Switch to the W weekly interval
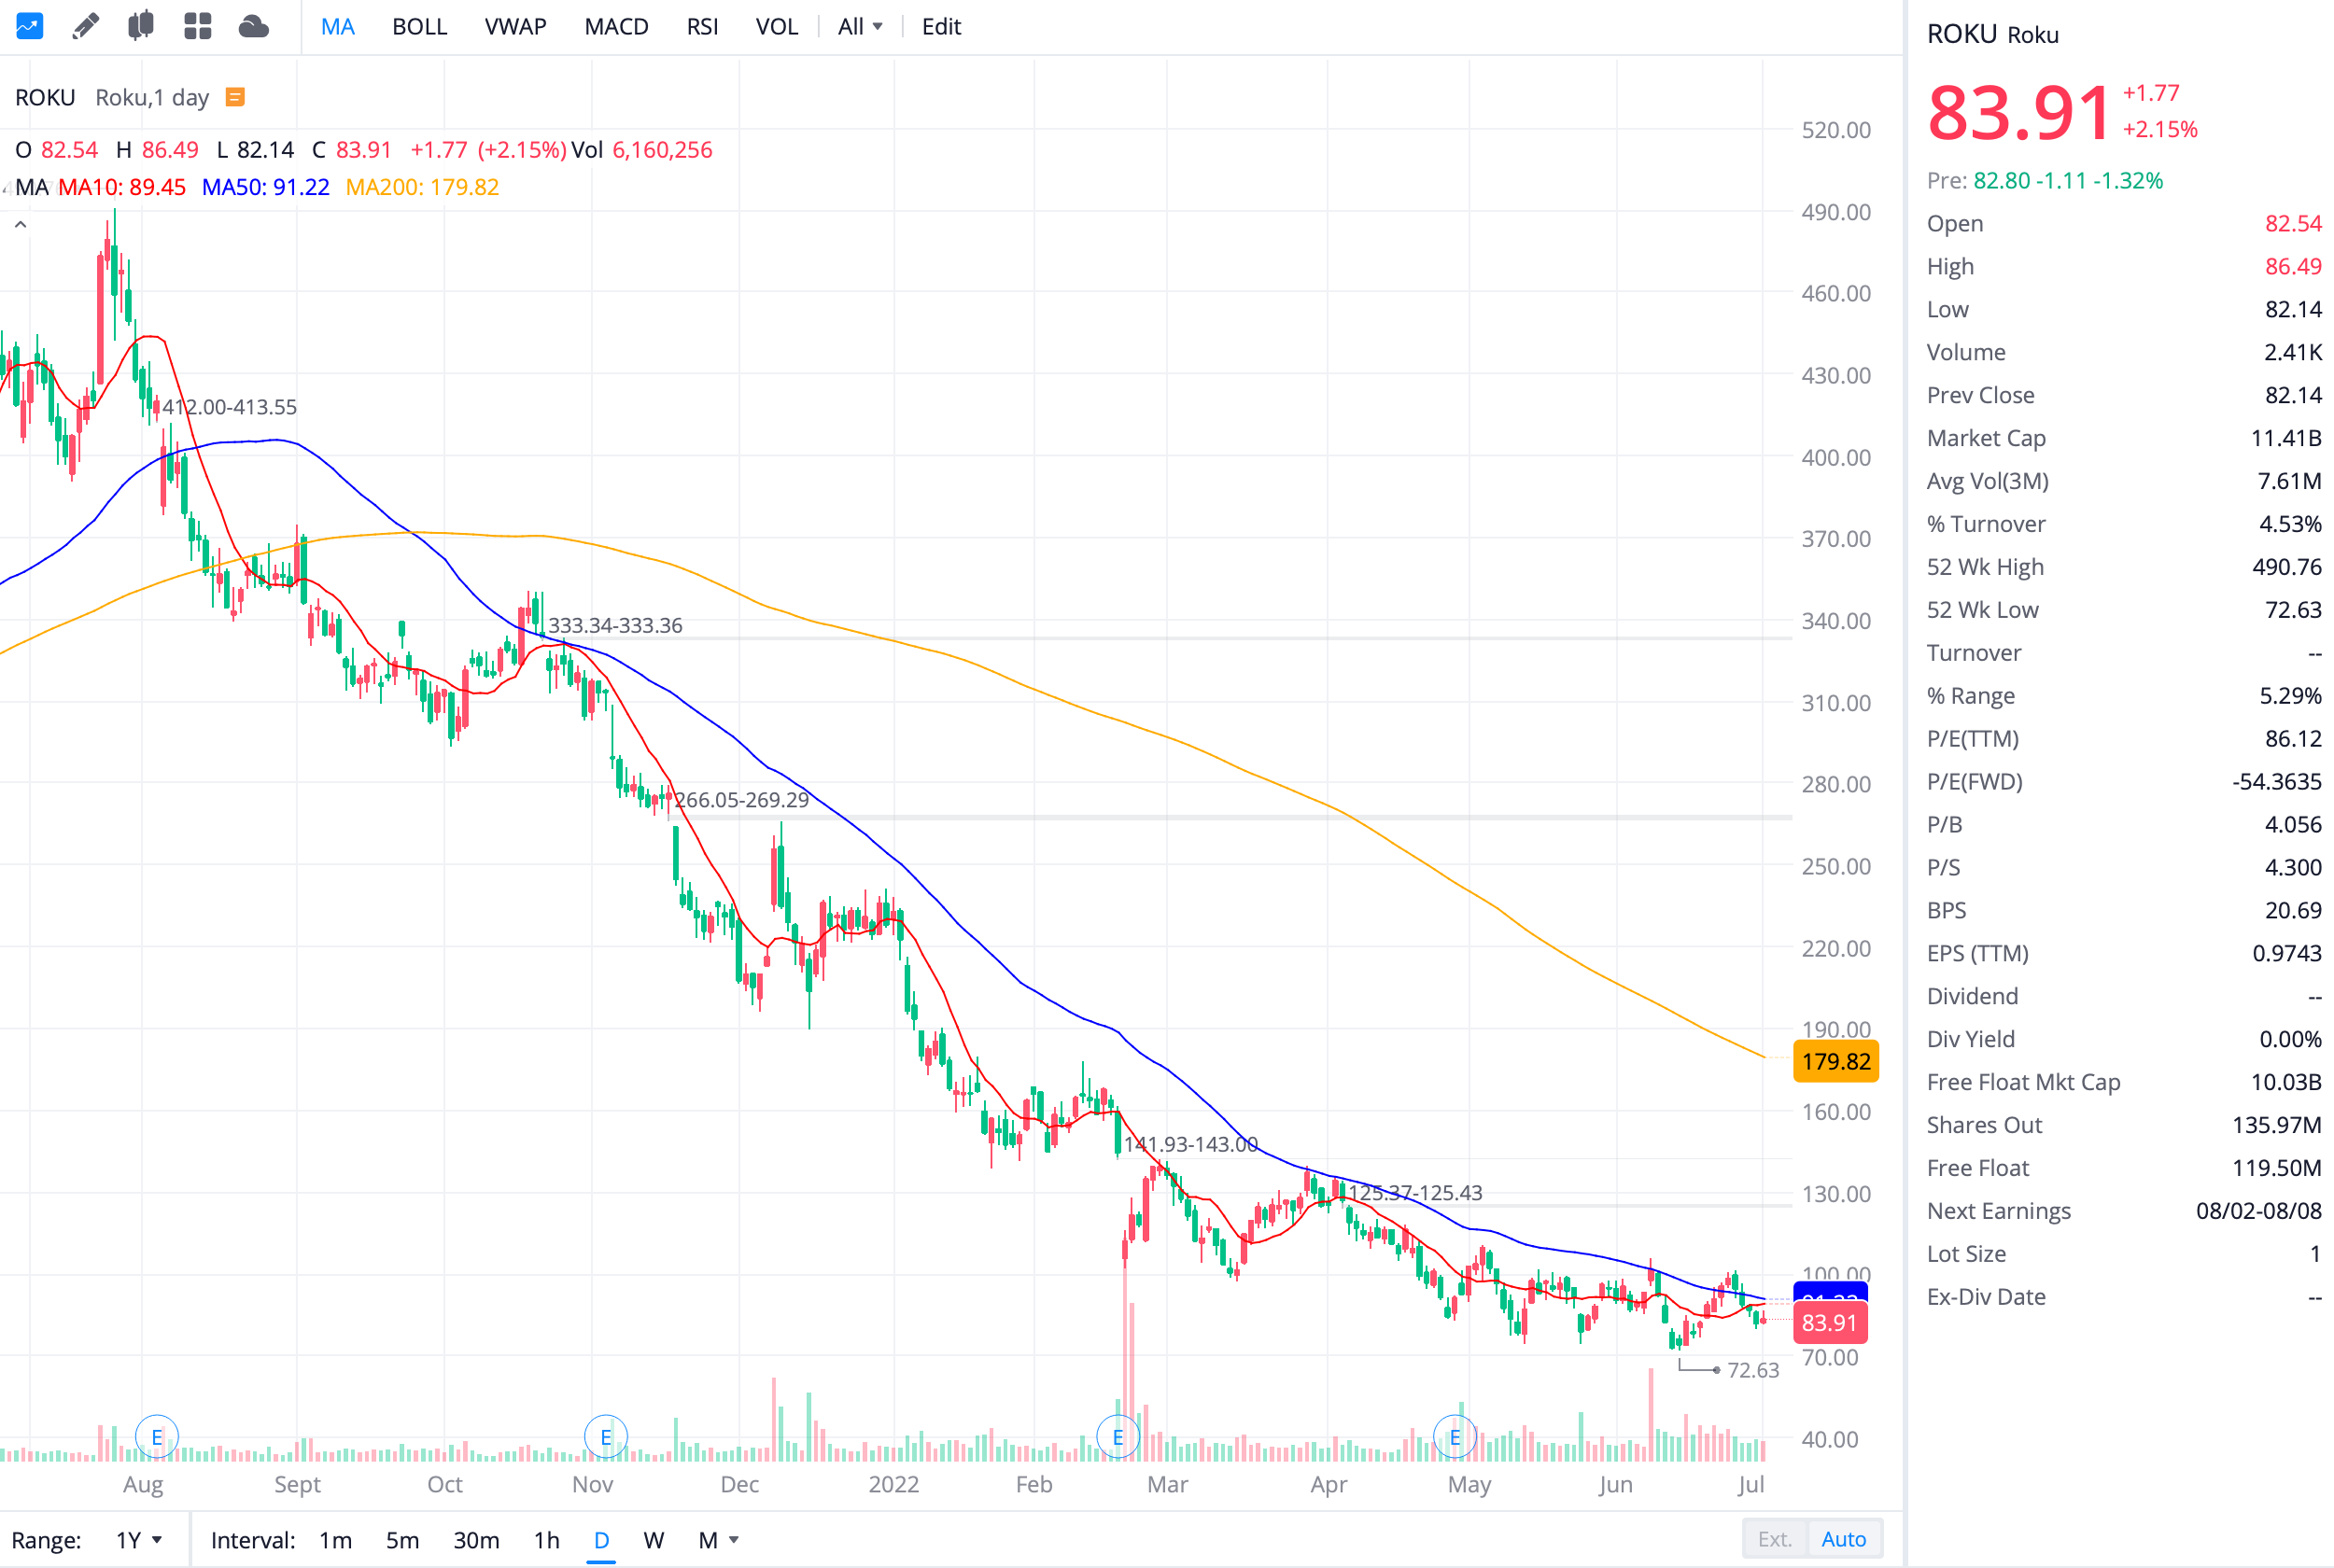The width and height of the screenshot is (2334, 1568). tap(653, 1539)
